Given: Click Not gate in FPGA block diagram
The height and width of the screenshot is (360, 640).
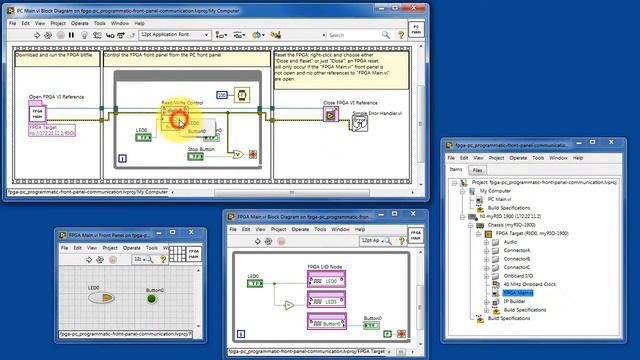Looking at the screenshot, I should pyautogui.click(x=289, y=305).
